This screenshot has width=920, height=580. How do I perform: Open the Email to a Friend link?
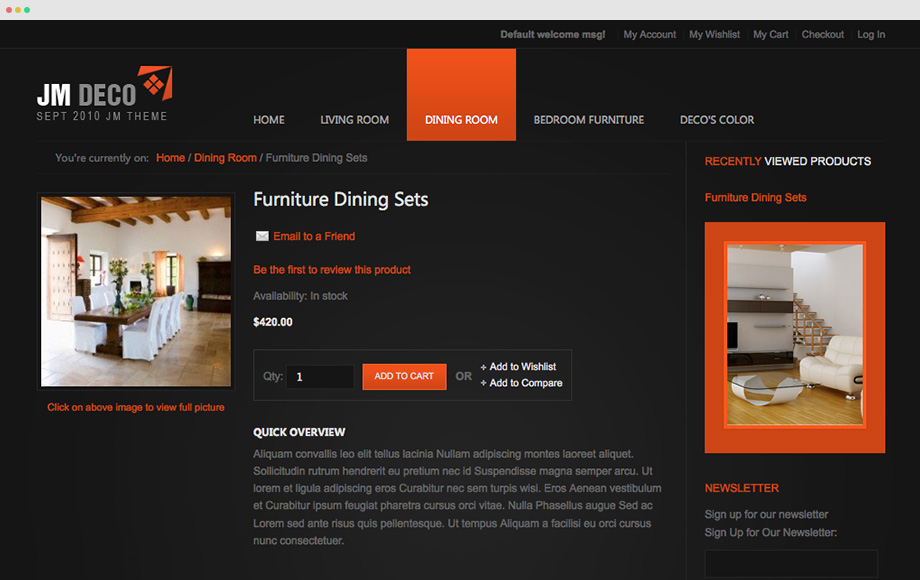click(314, 236)
